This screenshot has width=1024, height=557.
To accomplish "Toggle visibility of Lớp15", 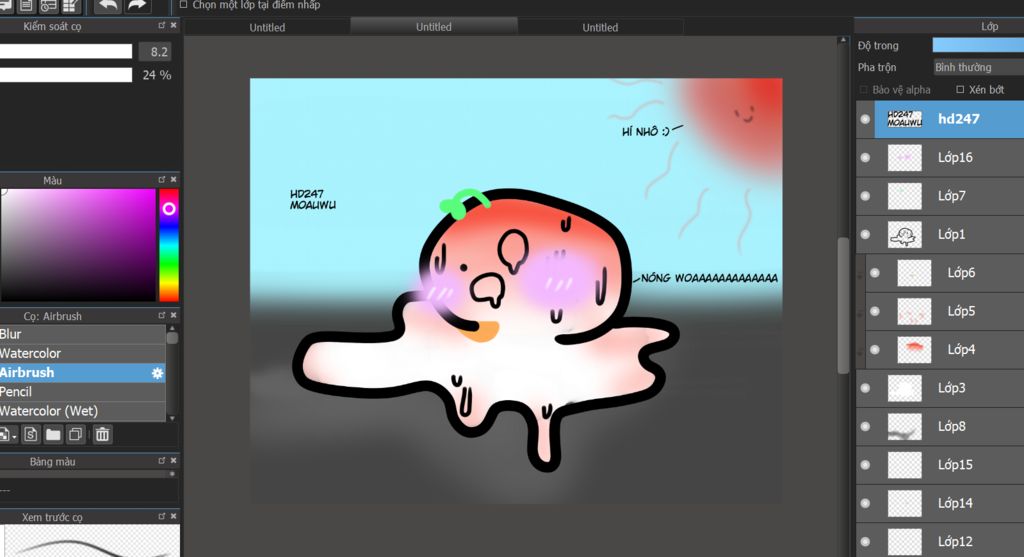I will (865, 465).
